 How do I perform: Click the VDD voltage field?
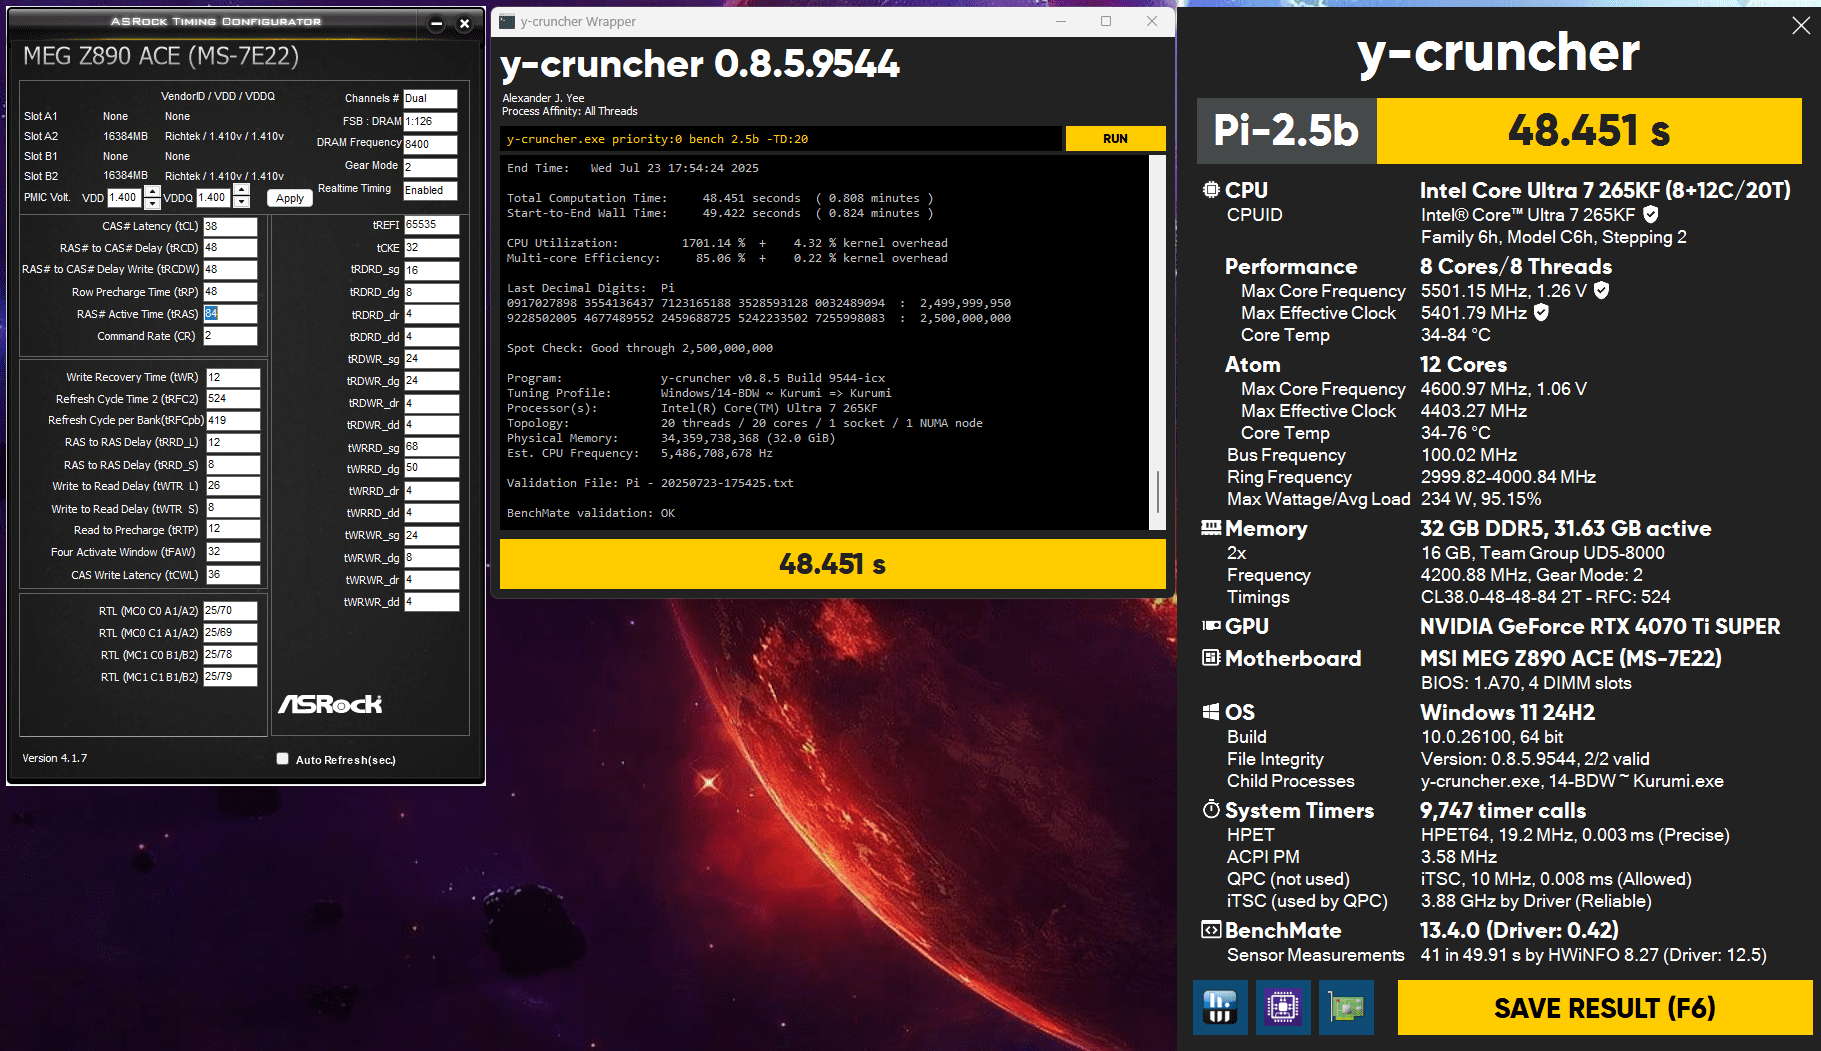pyautogui.click(x=124, y=198)
